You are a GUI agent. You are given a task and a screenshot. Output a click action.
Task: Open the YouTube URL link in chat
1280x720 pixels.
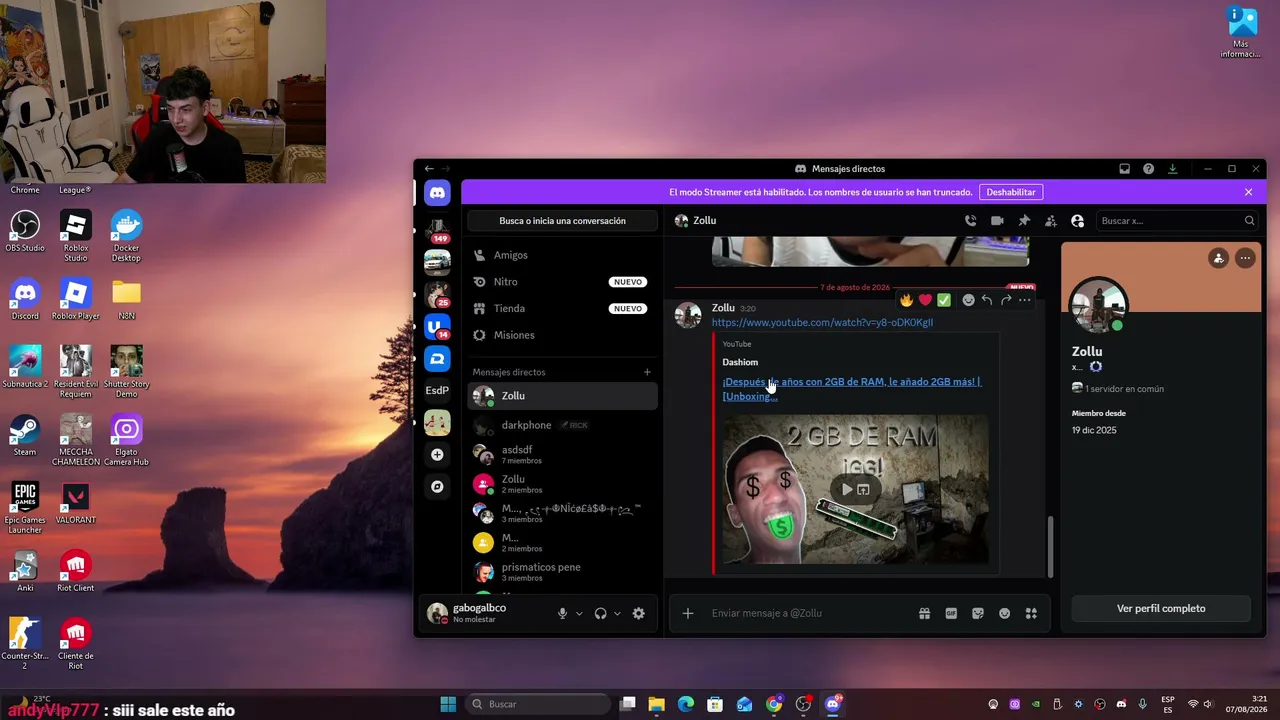coord(822,323)
